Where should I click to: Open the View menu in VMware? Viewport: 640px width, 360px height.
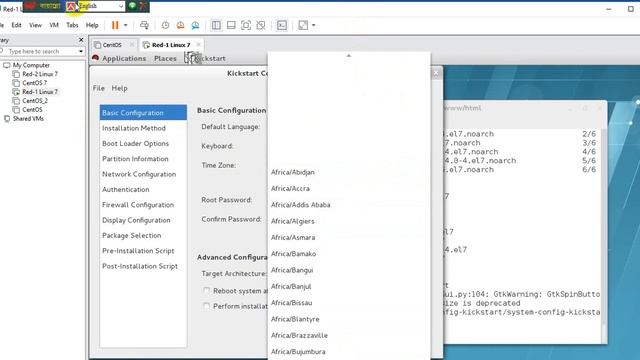pos(36,25)
